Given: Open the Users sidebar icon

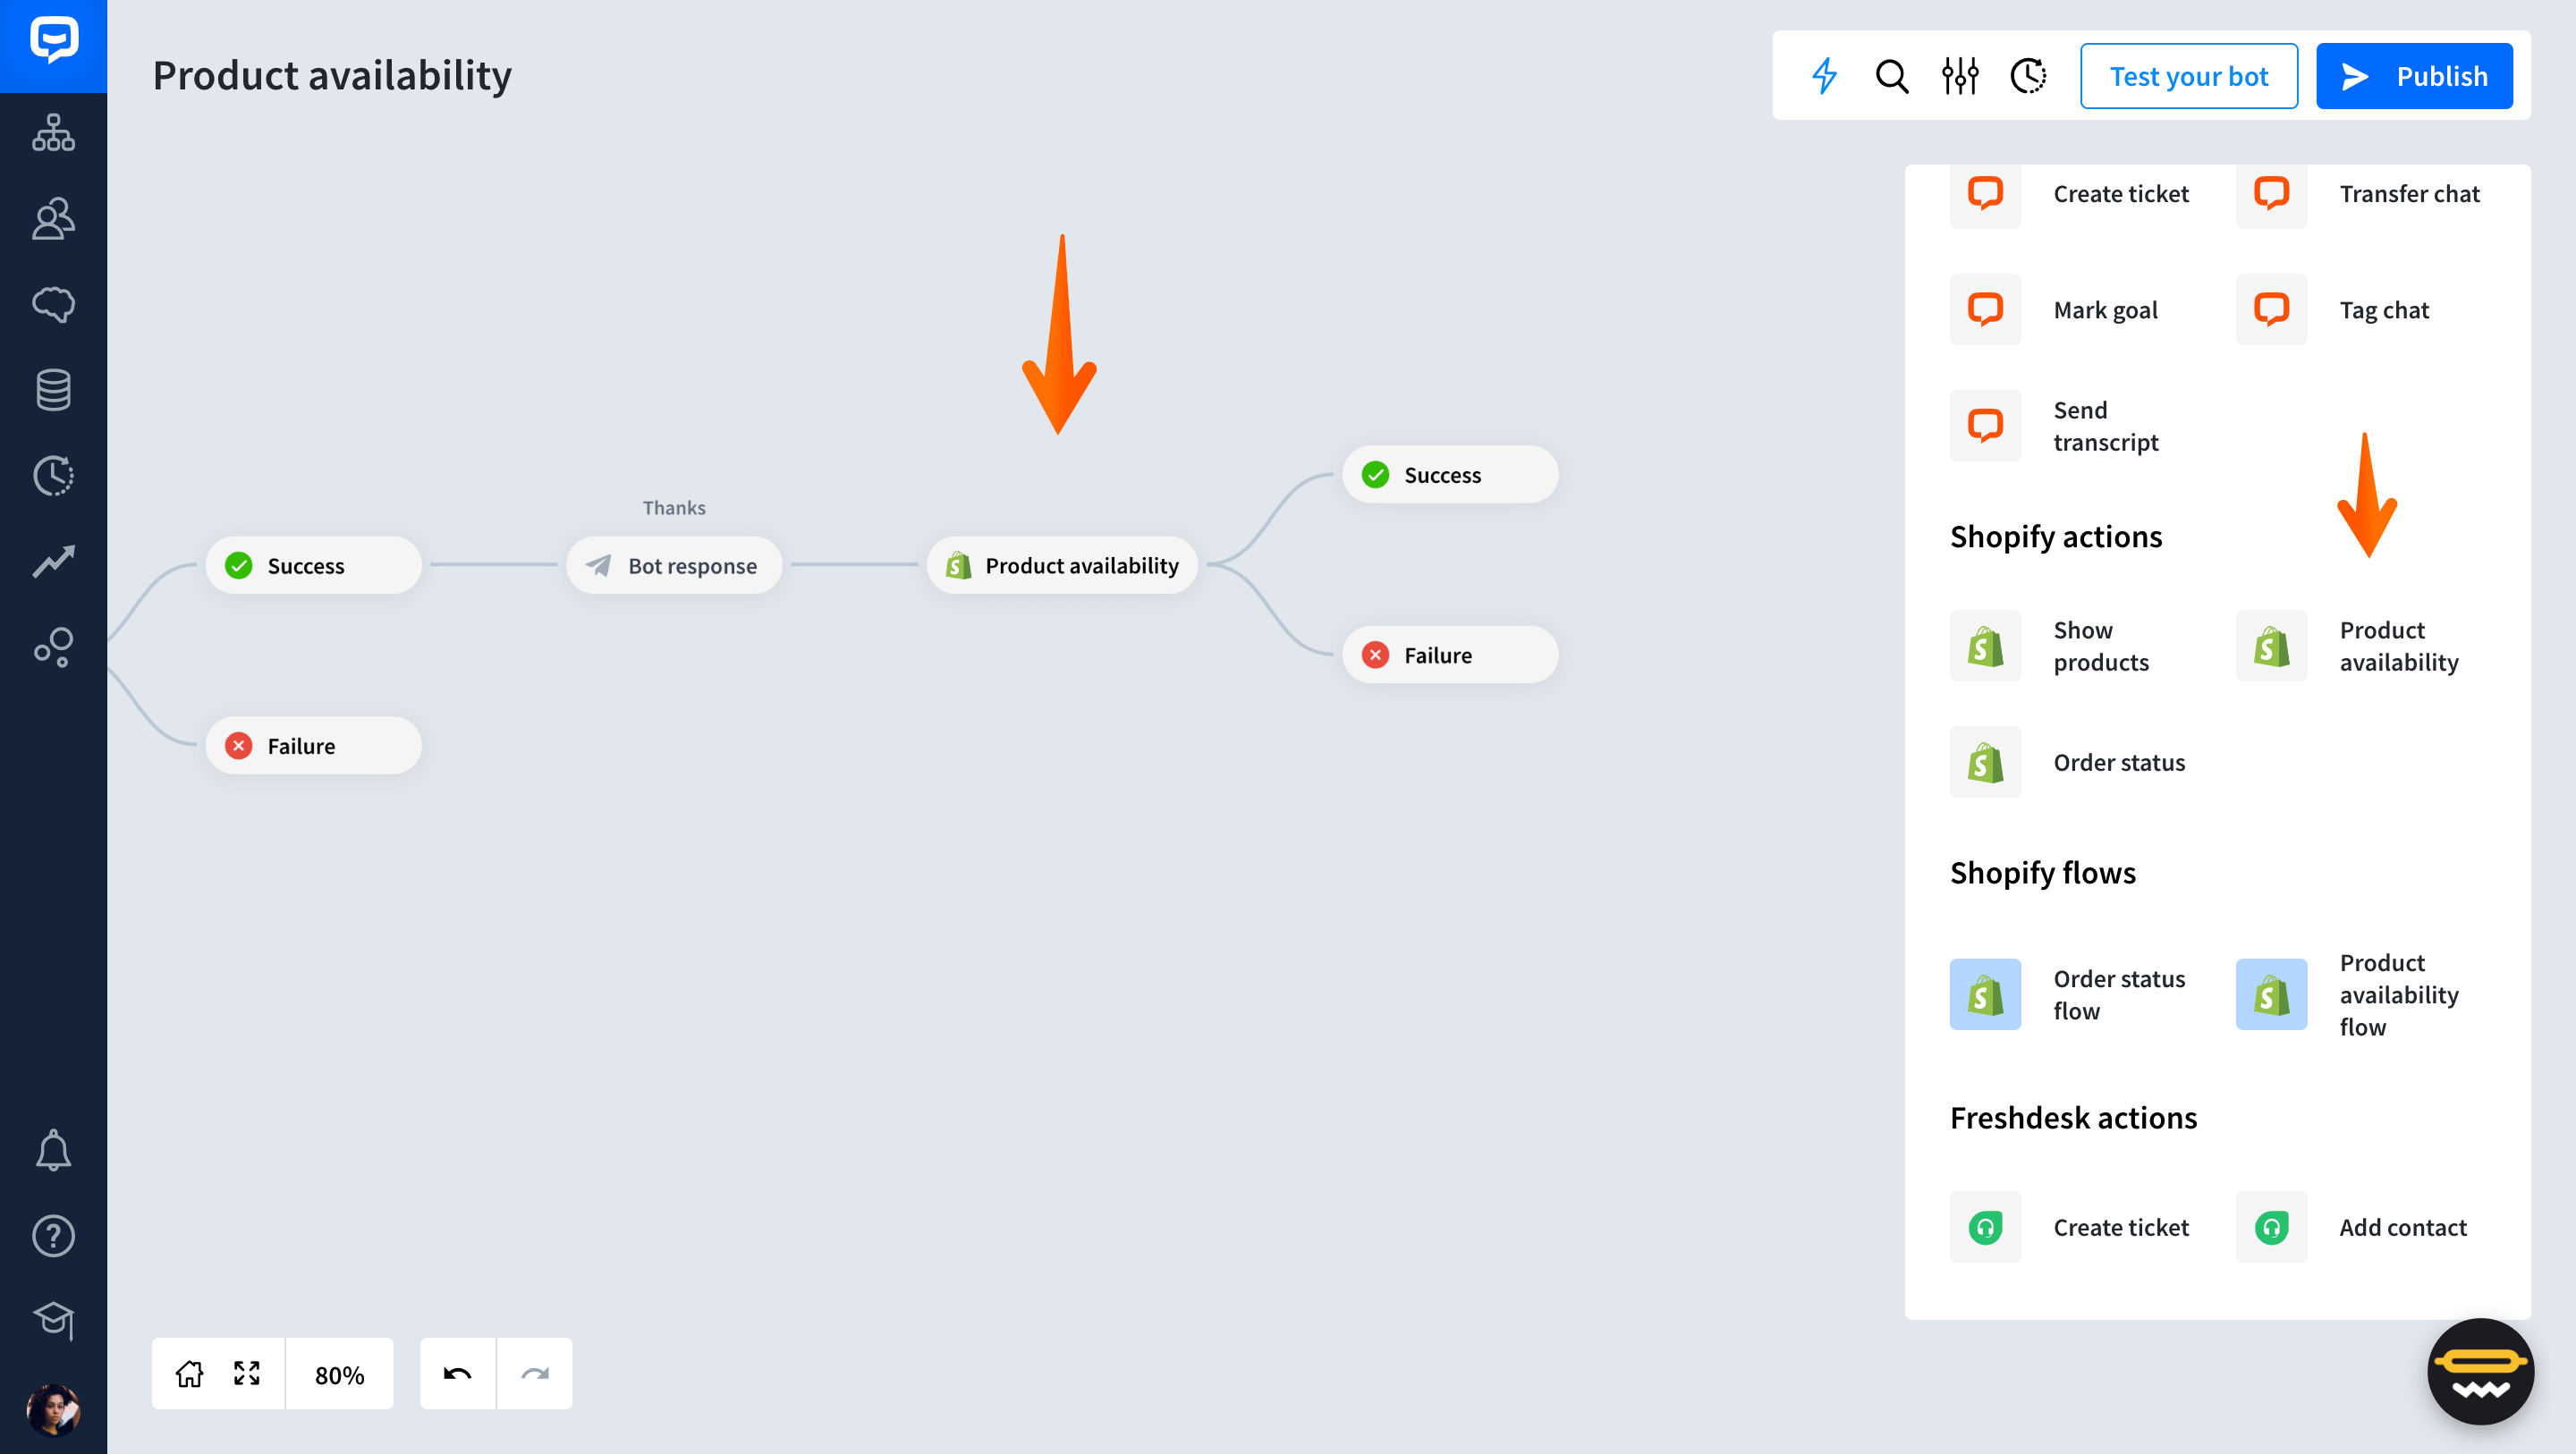Looking at the screenshot, I should pos(53,218).
